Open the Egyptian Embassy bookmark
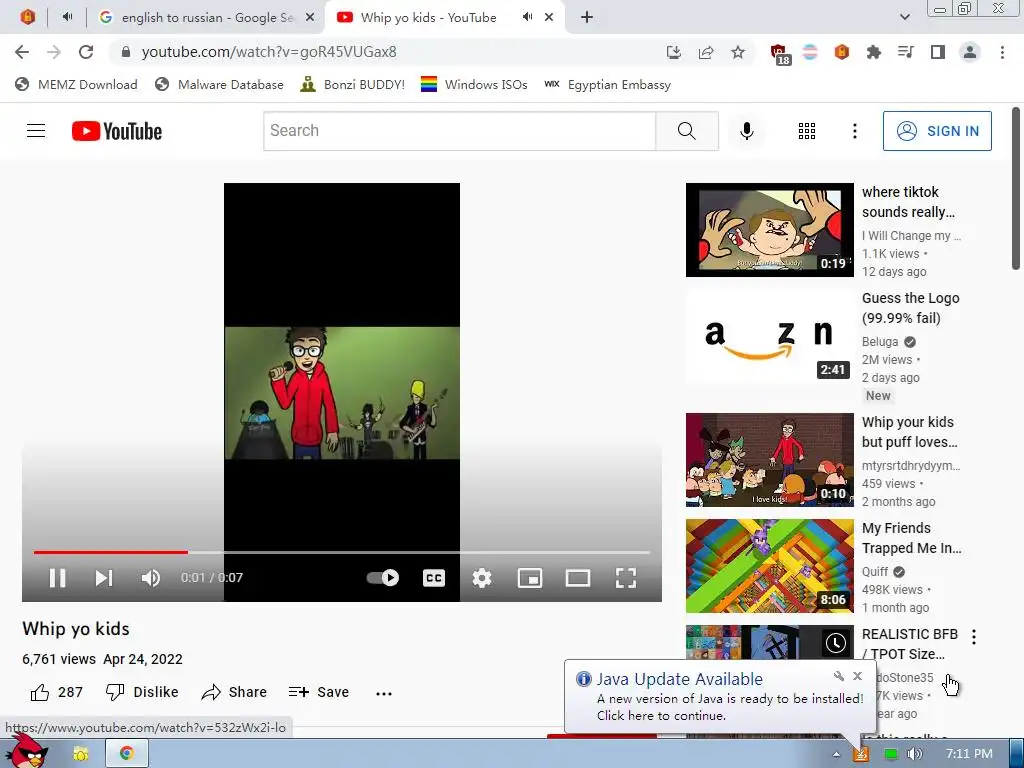 coord(607,85)
